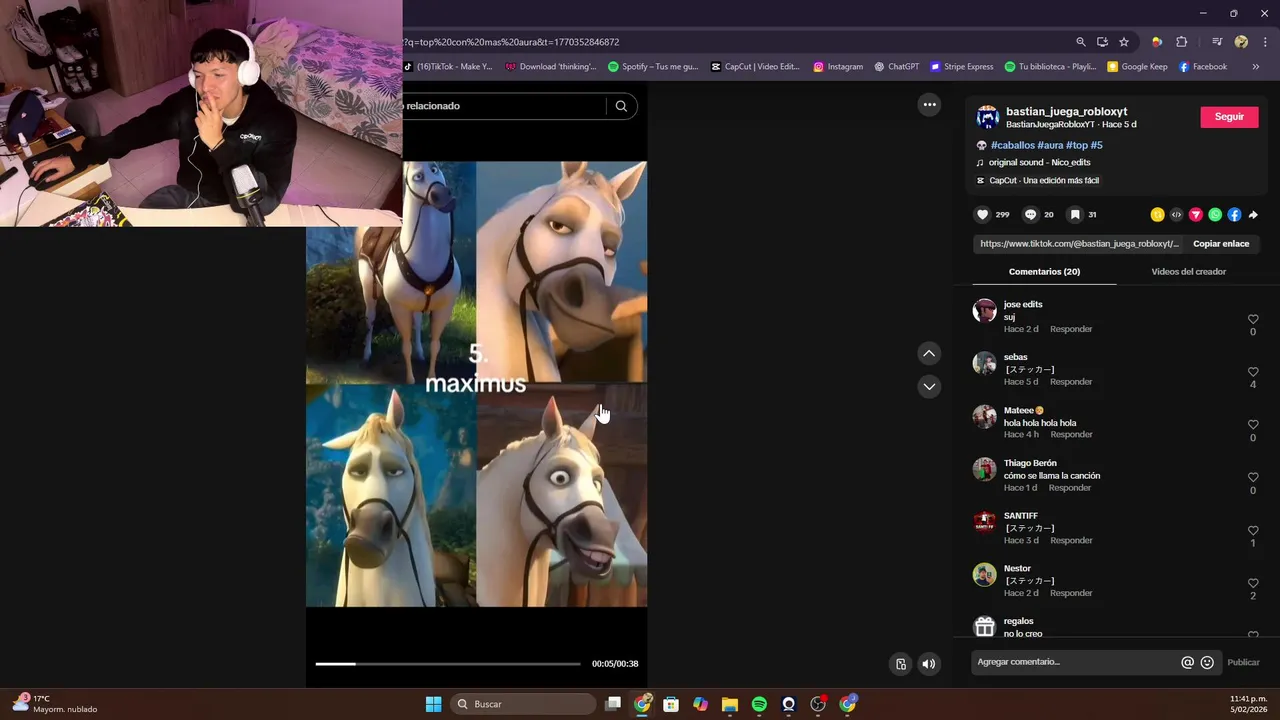Open the Chrome extensions puzzle icon

click(1182, 42)
